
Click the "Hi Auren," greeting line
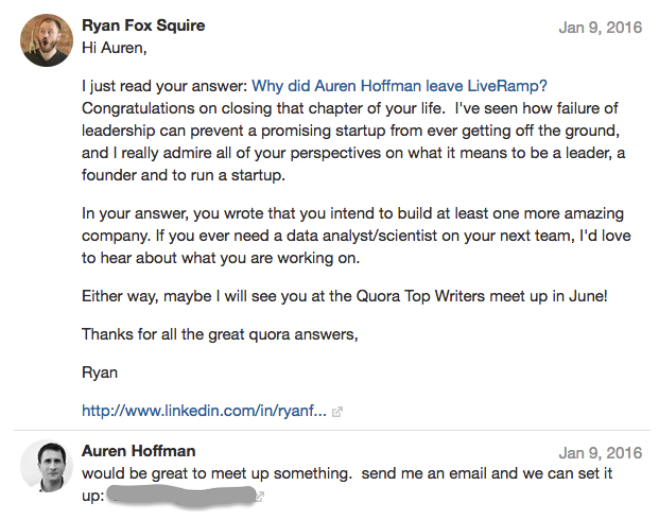point(116,47)
